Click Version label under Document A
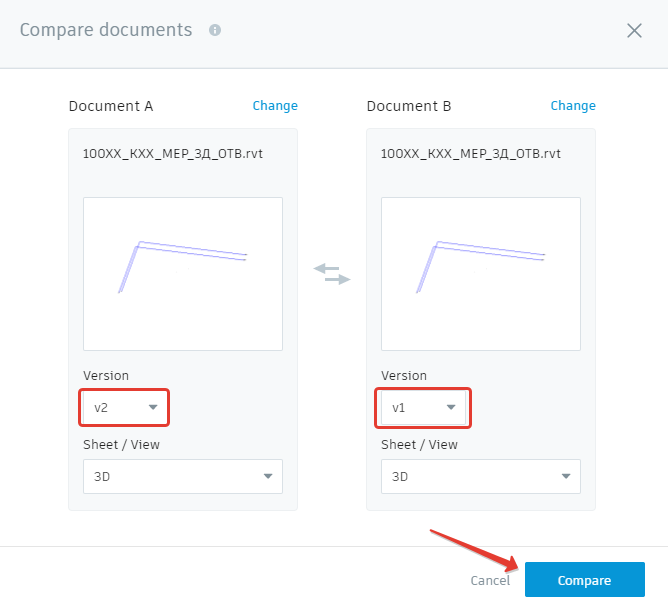 [106, 375]
